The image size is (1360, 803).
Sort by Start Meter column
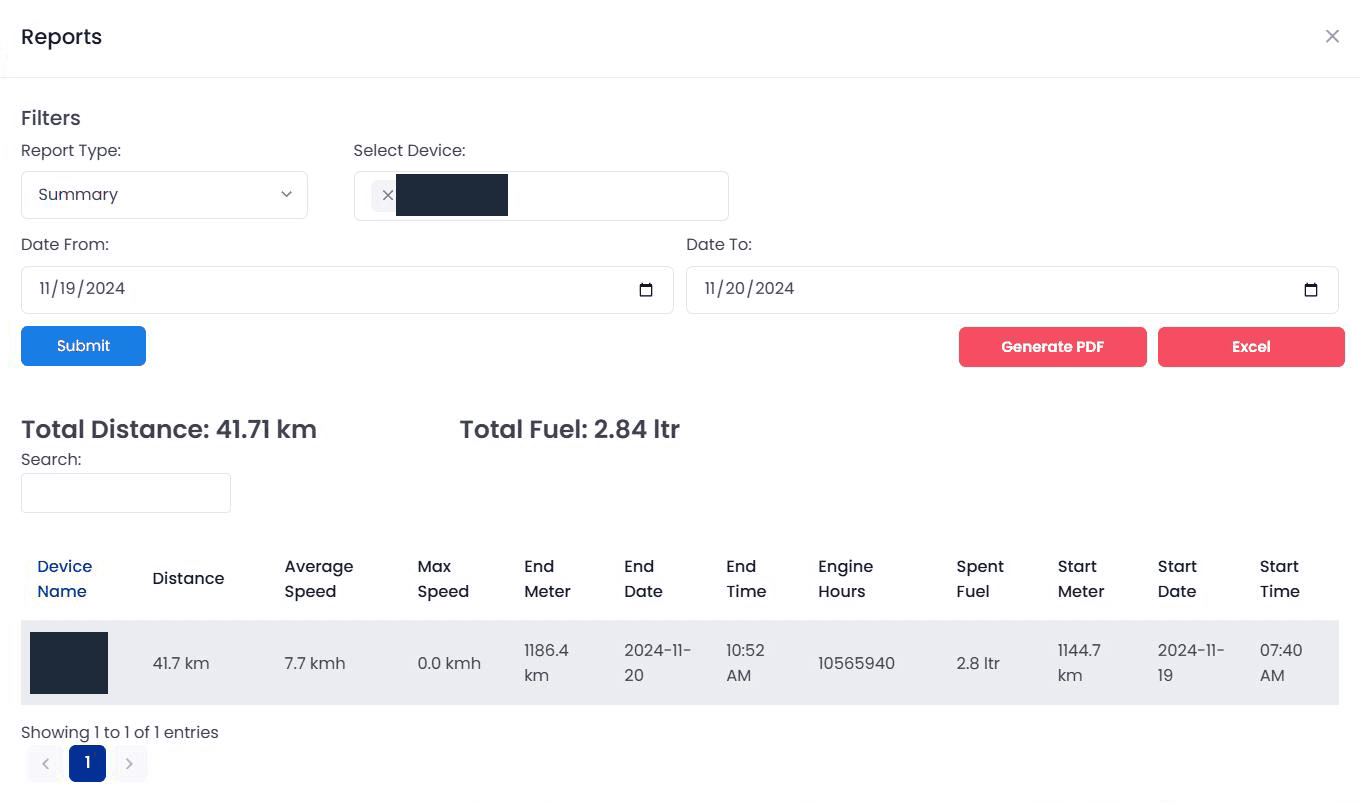[x=1081, y=579]
